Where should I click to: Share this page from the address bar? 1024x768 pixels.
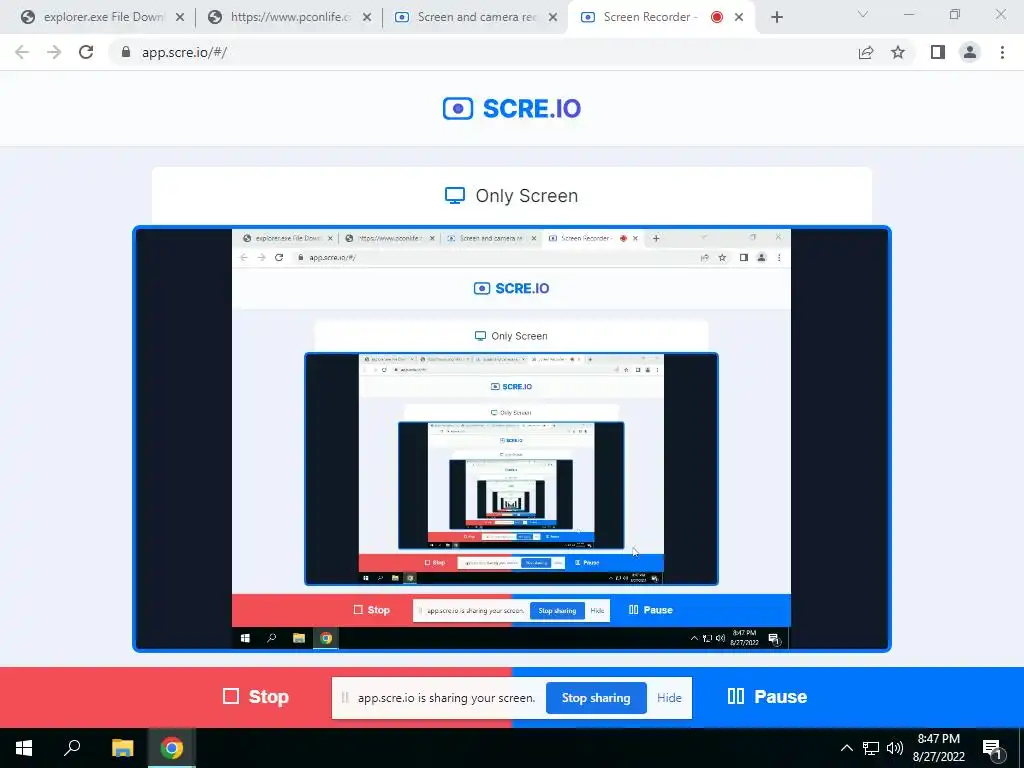click(x=866, y=52)
